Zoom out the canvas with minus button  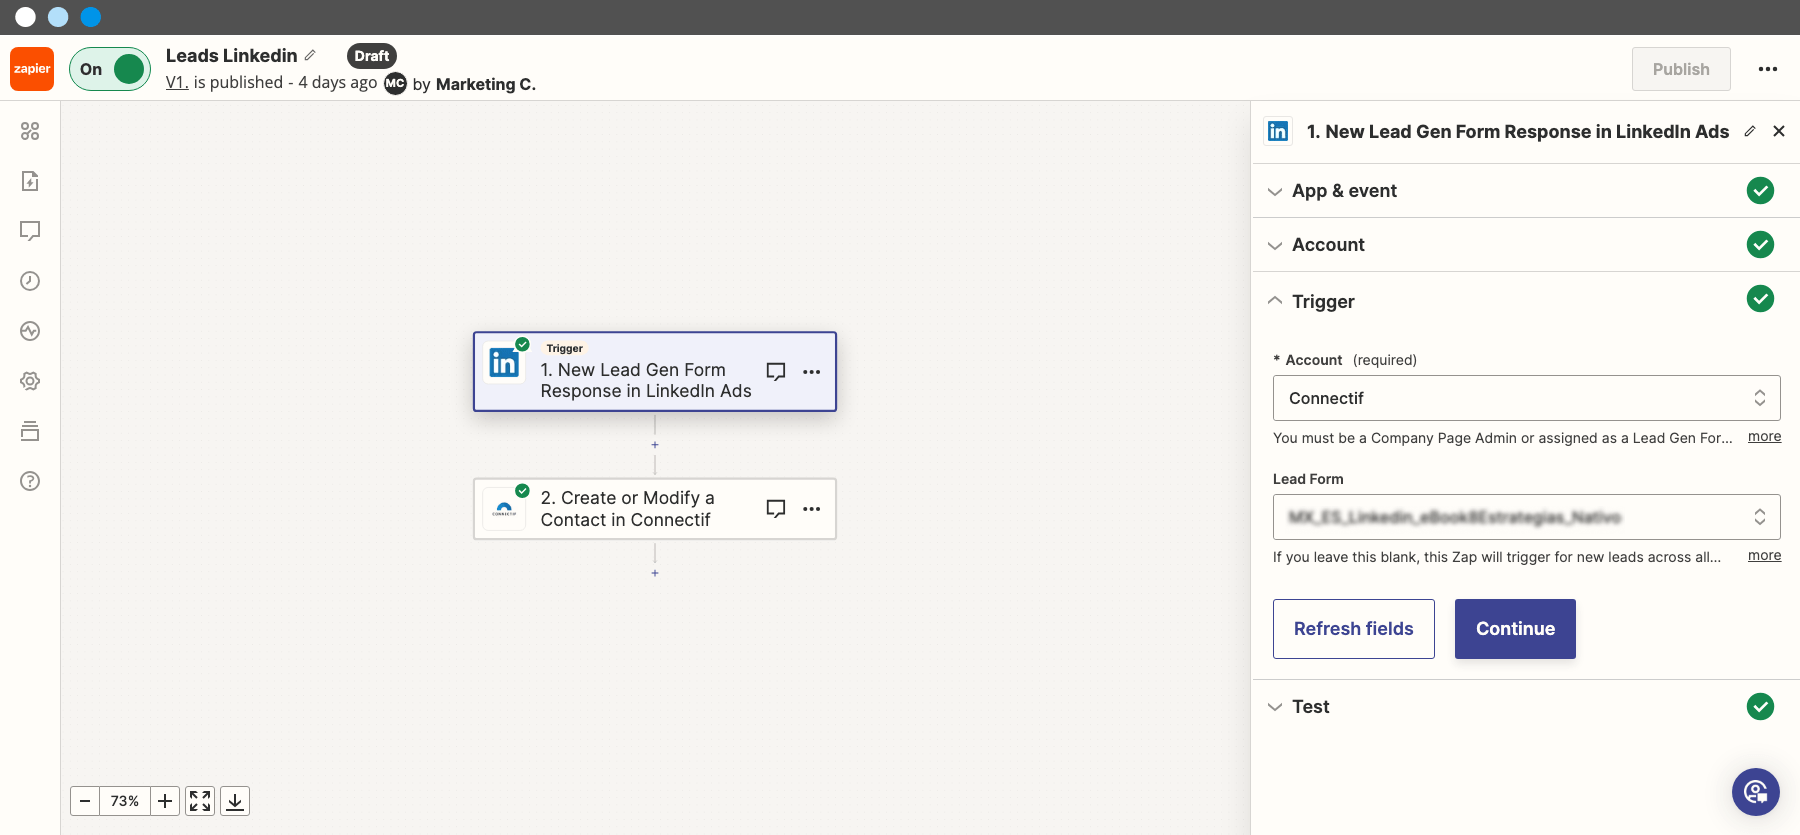tap(85, 801)
